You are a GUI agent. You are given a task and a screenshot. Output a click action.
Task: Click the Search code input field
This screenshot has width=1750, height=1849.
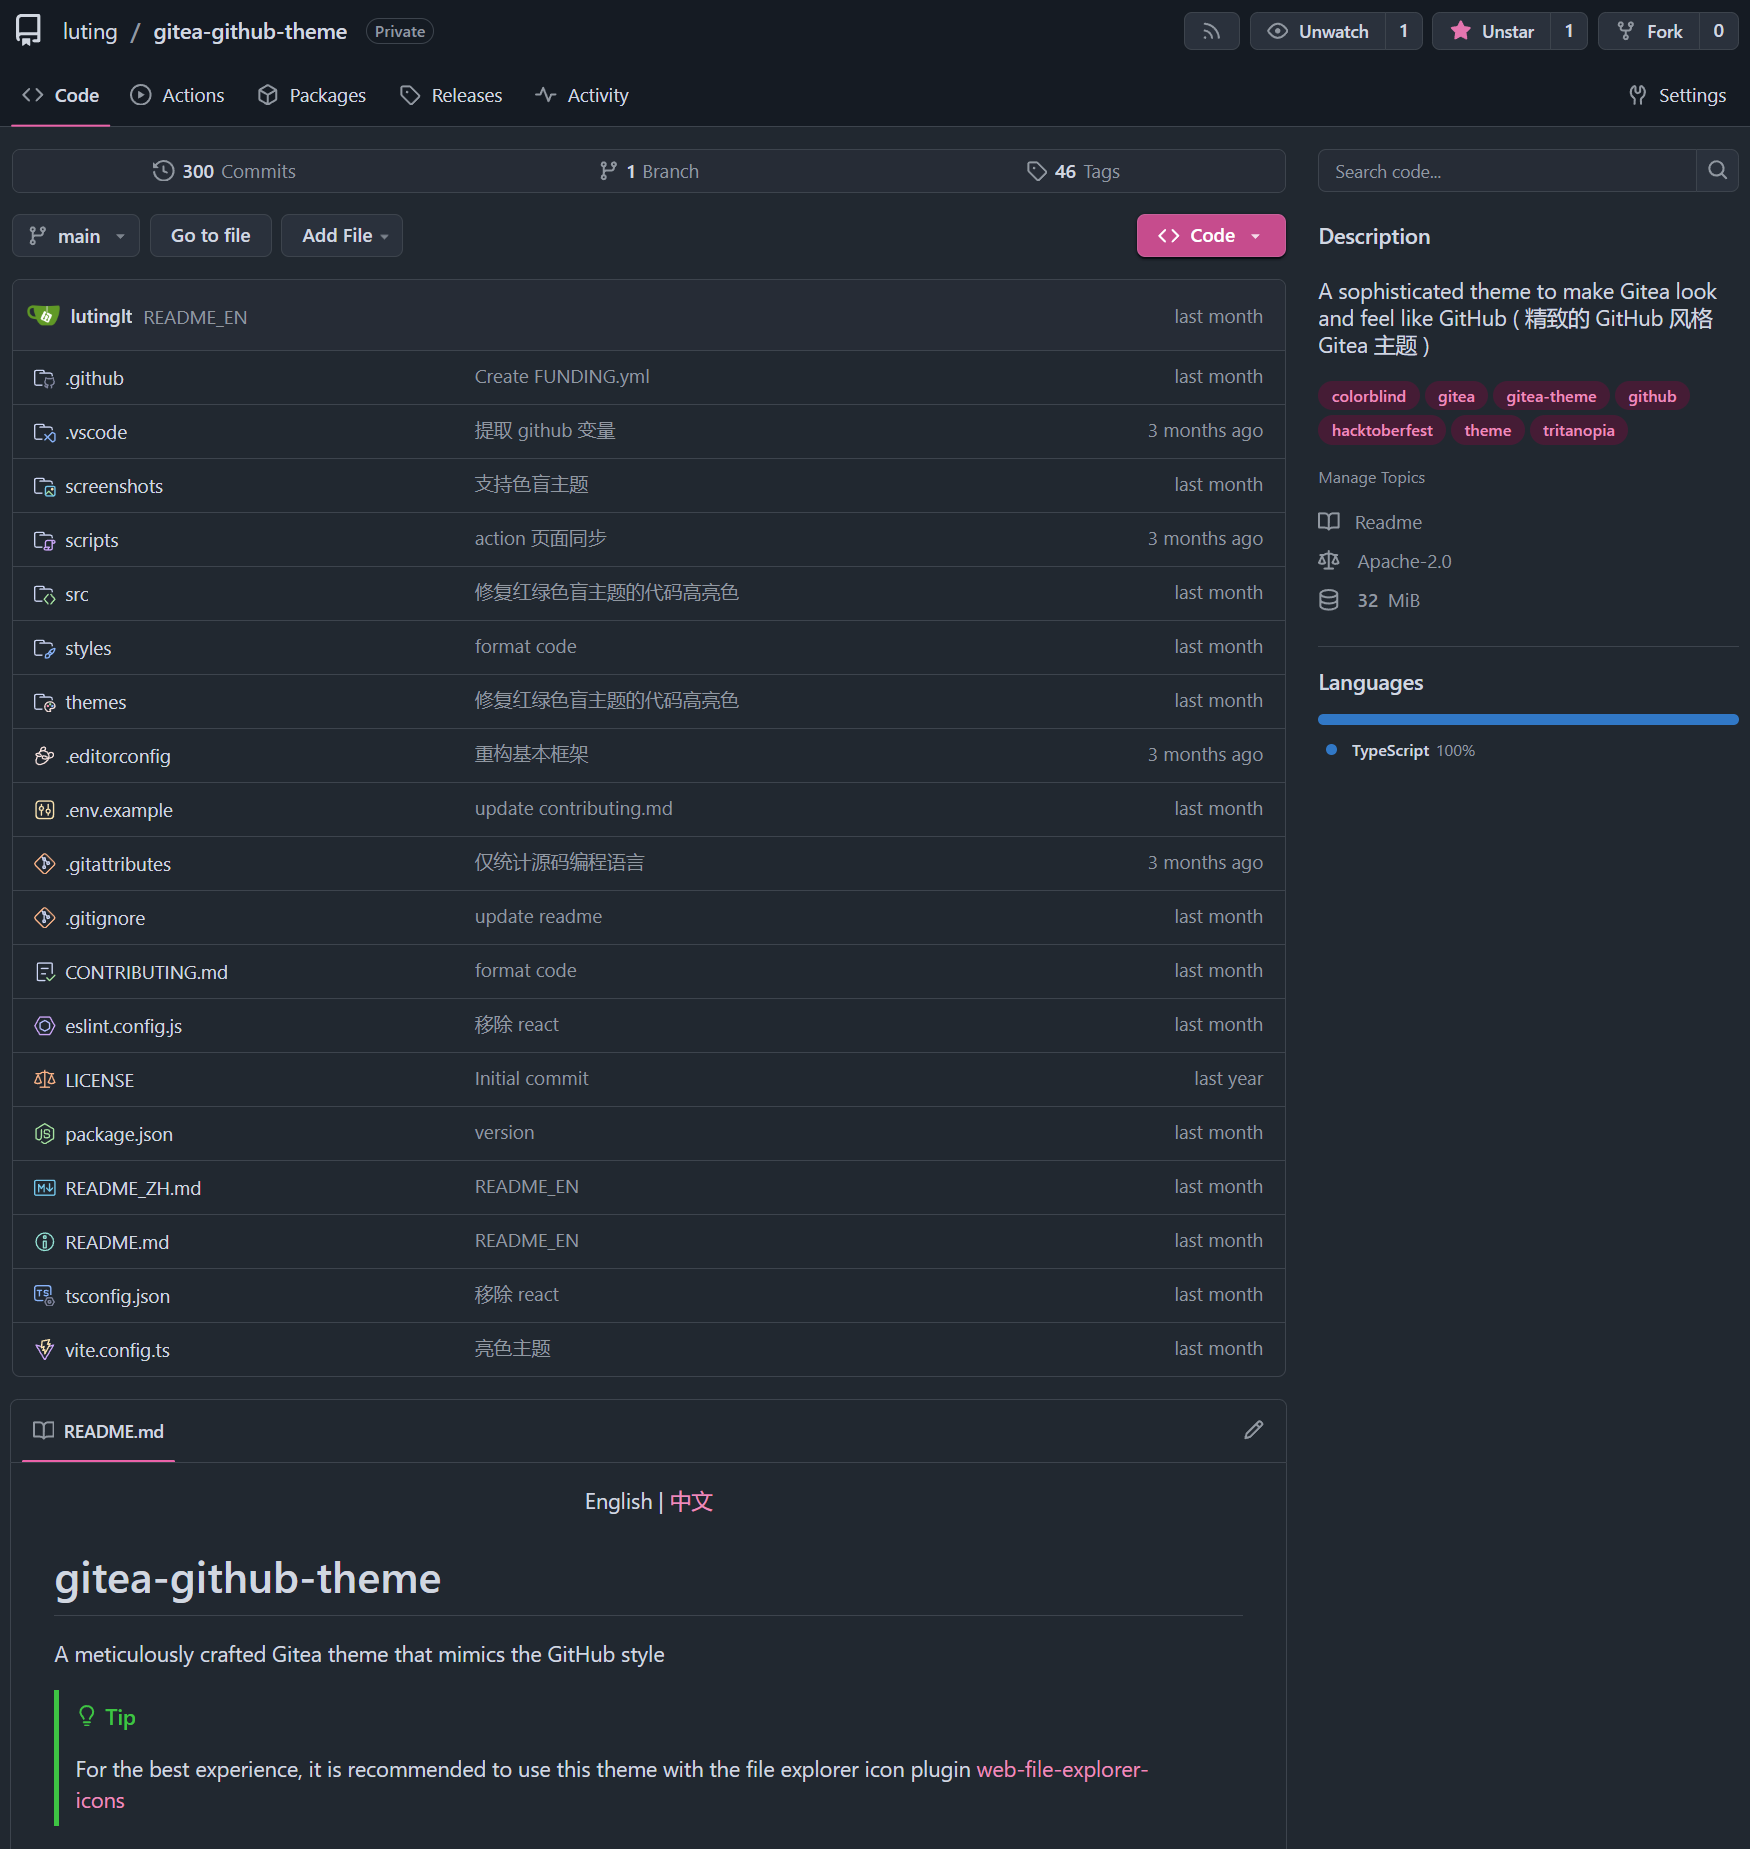[x=1506, y=171]
